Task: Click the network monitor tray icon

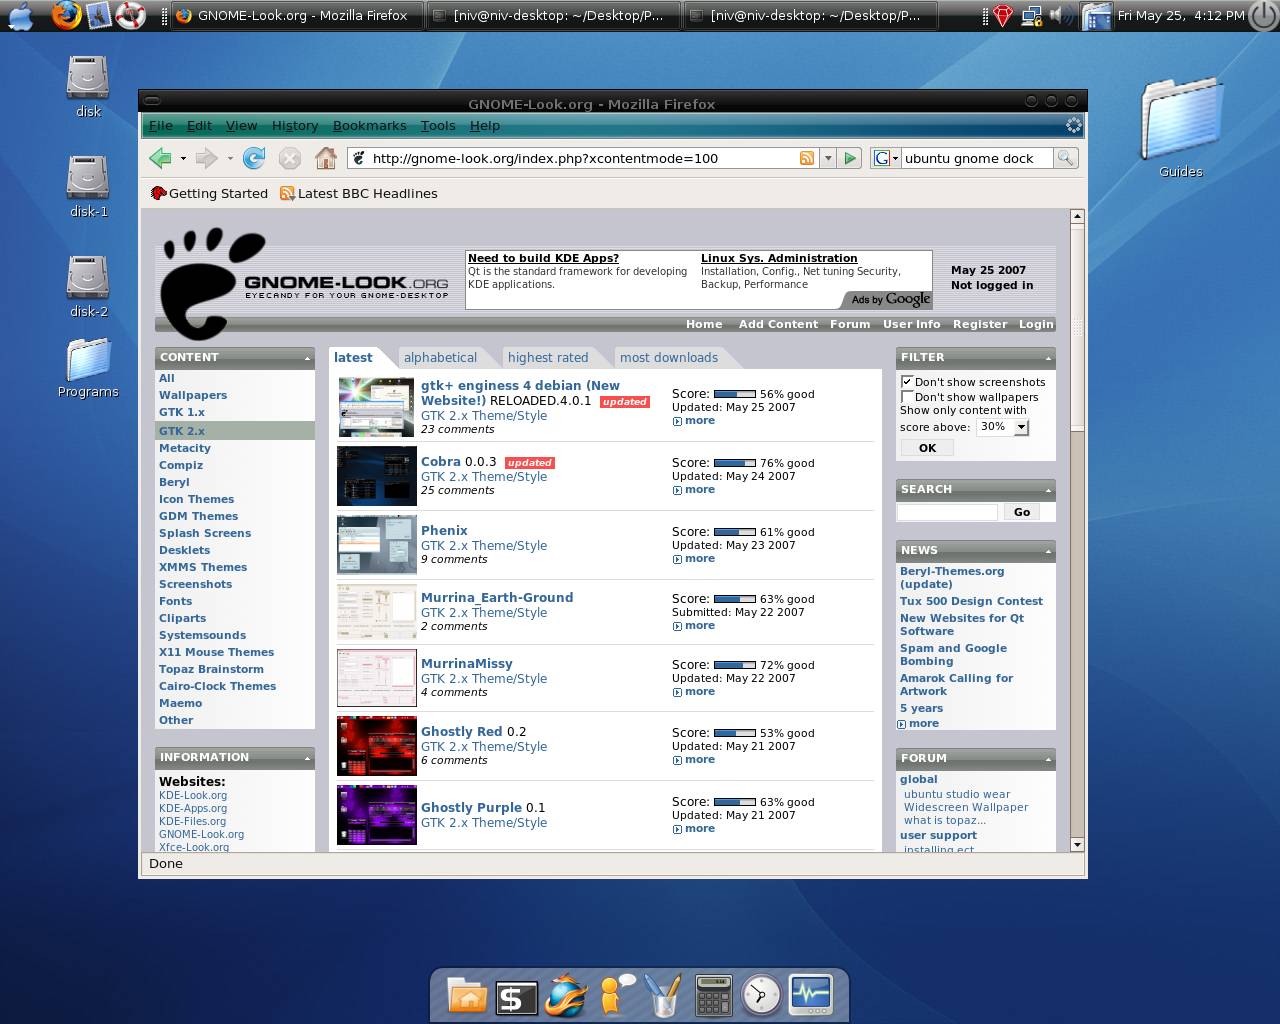Action: [1032, 15]
